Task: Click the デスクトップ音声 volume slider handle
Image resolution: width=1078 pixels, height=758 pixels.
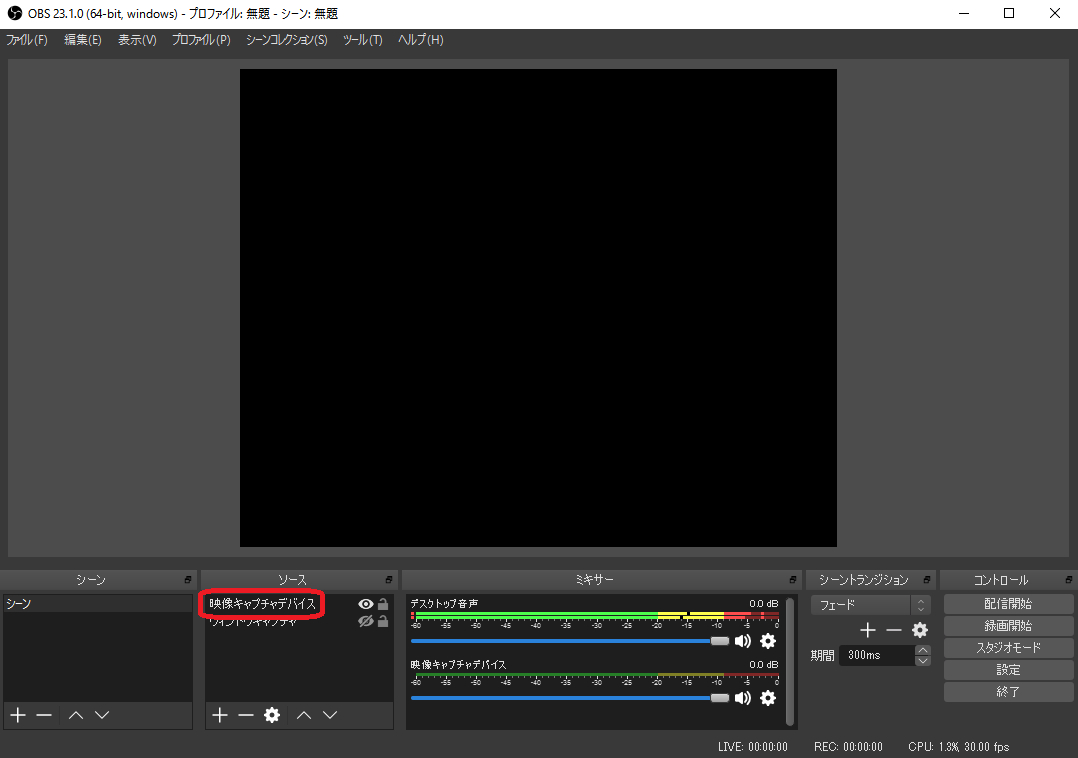Action: [x=719, y=641]
